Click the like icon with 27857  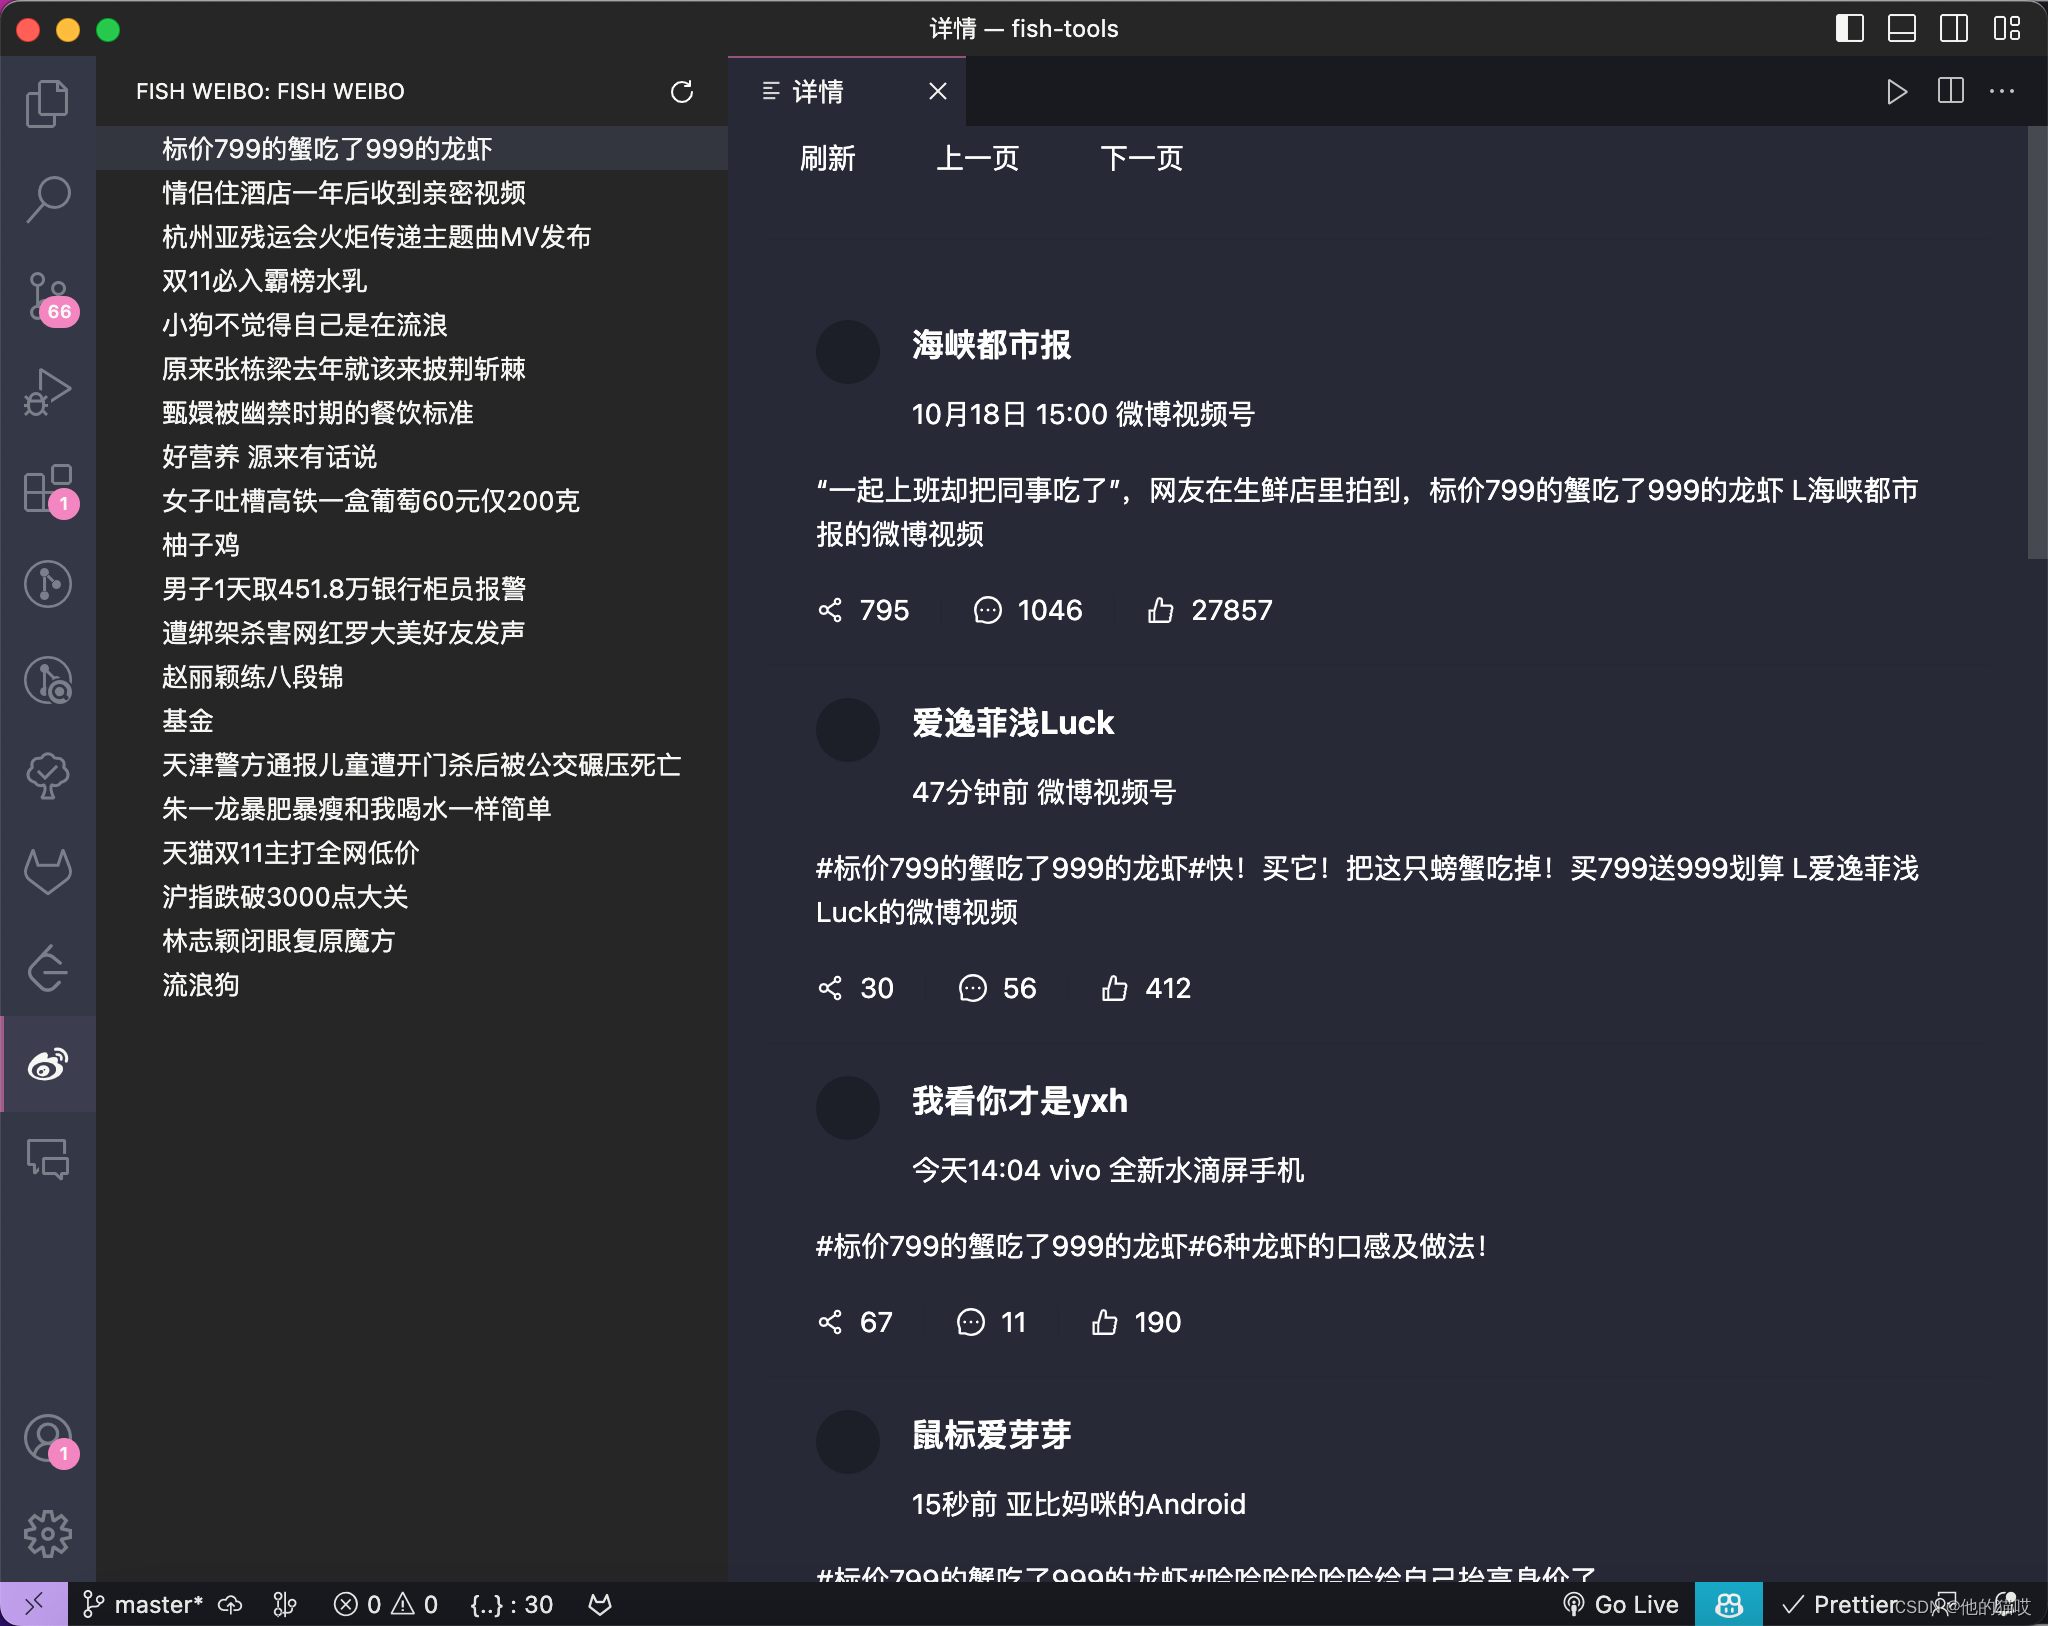click(1161, 610)
